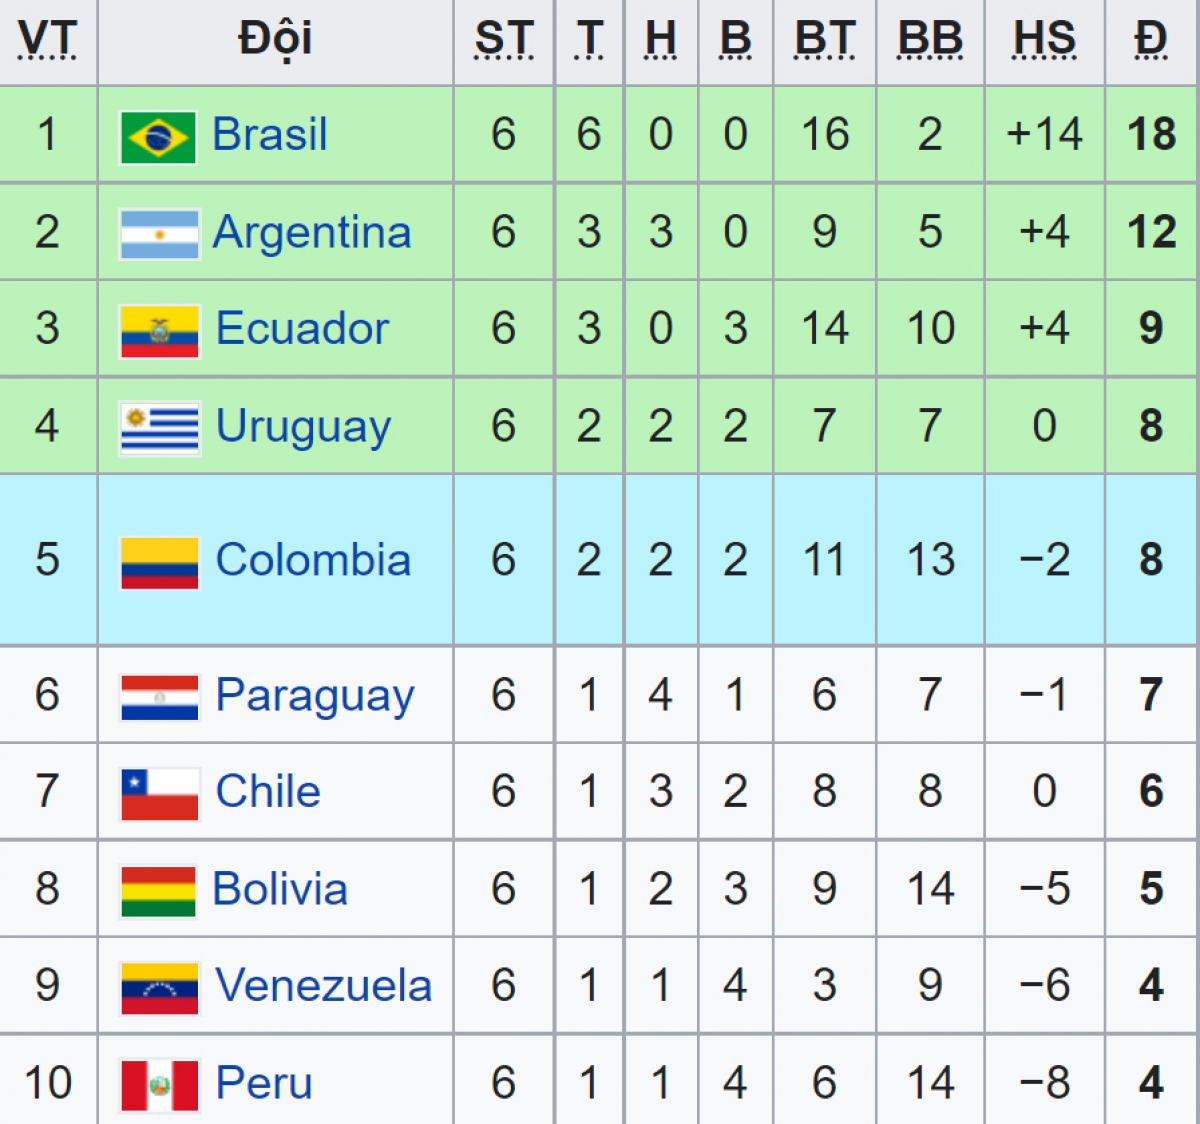
Task: Click the Uruguay flag icon
Action: 159,428
